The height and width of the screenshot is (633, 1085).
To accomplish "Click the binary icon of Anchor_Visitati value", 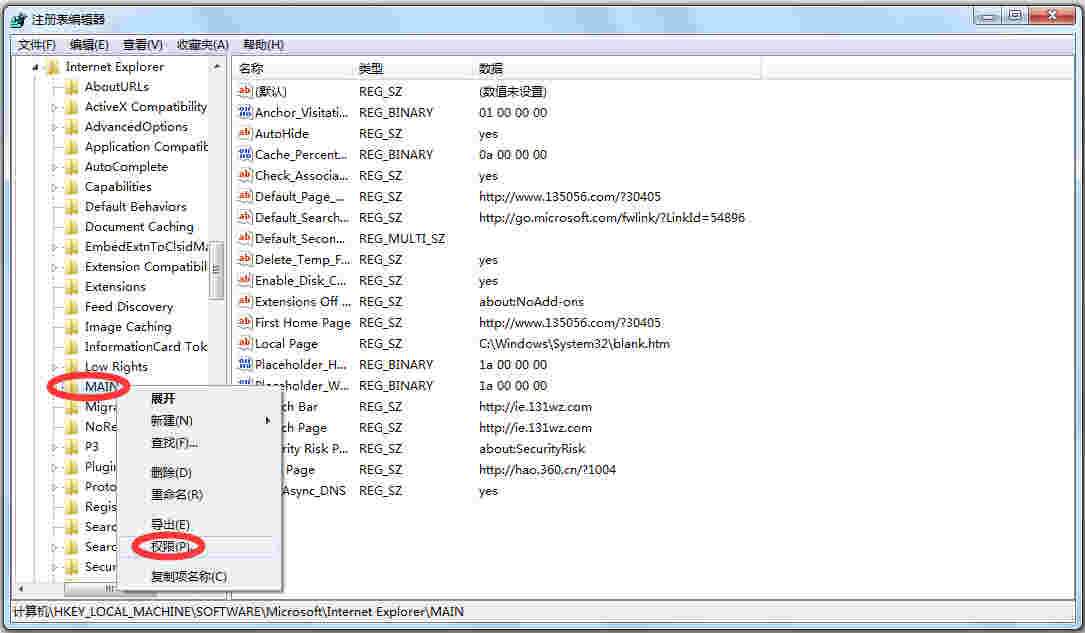I will tap(244, 112).
